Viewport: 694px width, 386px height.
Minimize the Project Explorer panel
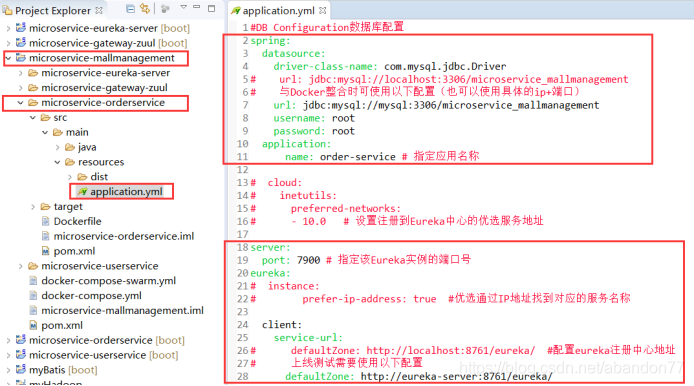coord(197,7)
